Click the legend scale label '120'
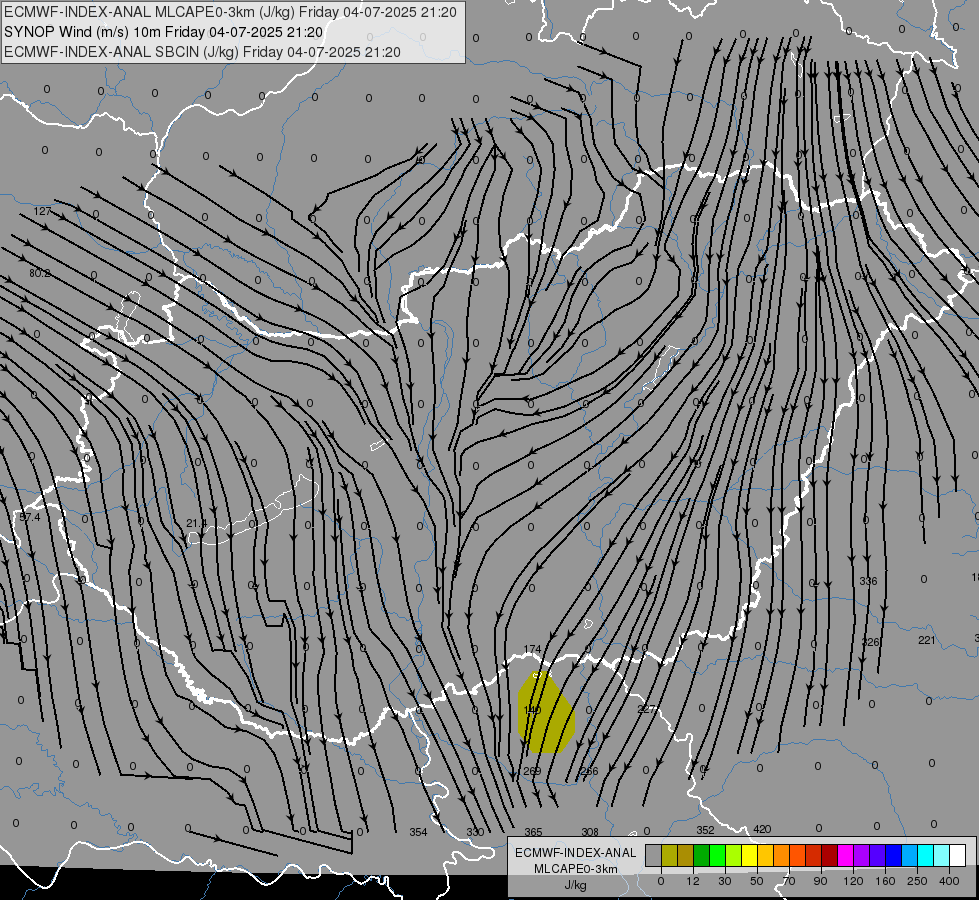 (853, 881)
